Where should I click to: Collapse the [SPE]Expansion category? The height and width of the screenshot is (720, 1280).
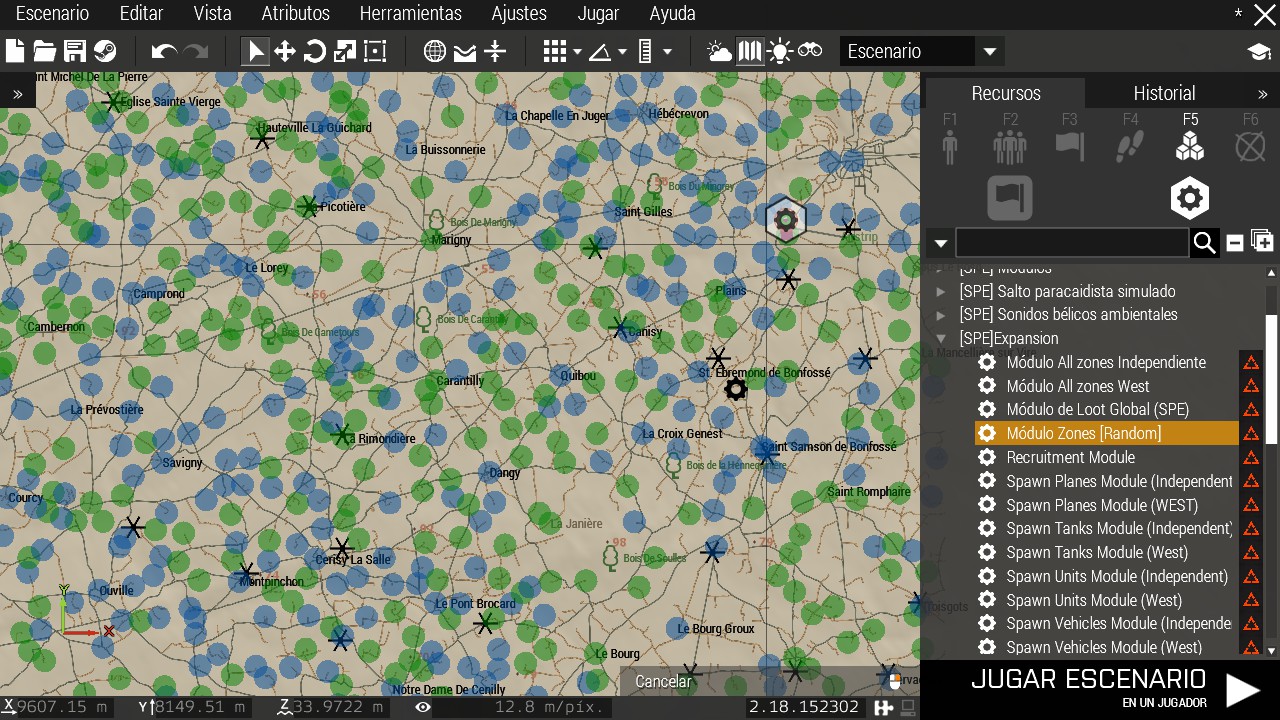pos(940,339)
